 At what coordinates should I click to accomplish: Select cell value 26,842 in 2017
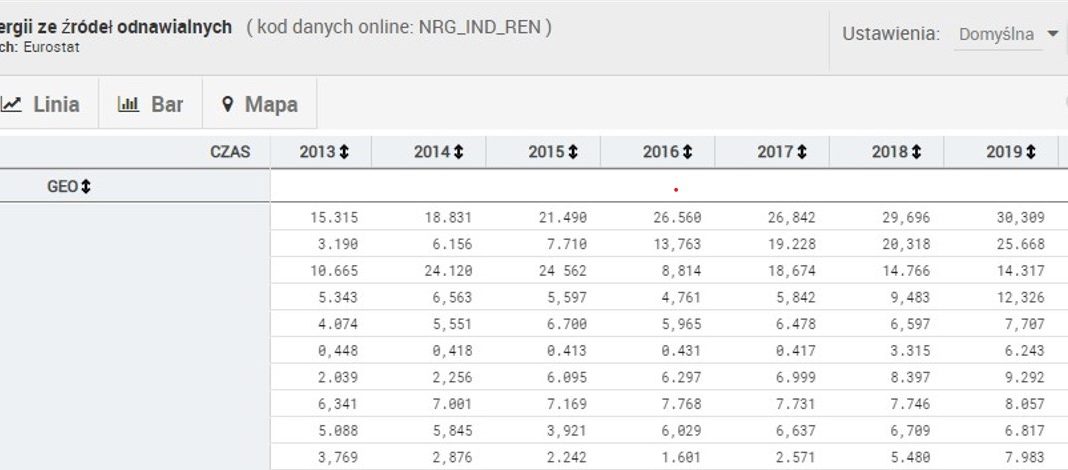791,217
